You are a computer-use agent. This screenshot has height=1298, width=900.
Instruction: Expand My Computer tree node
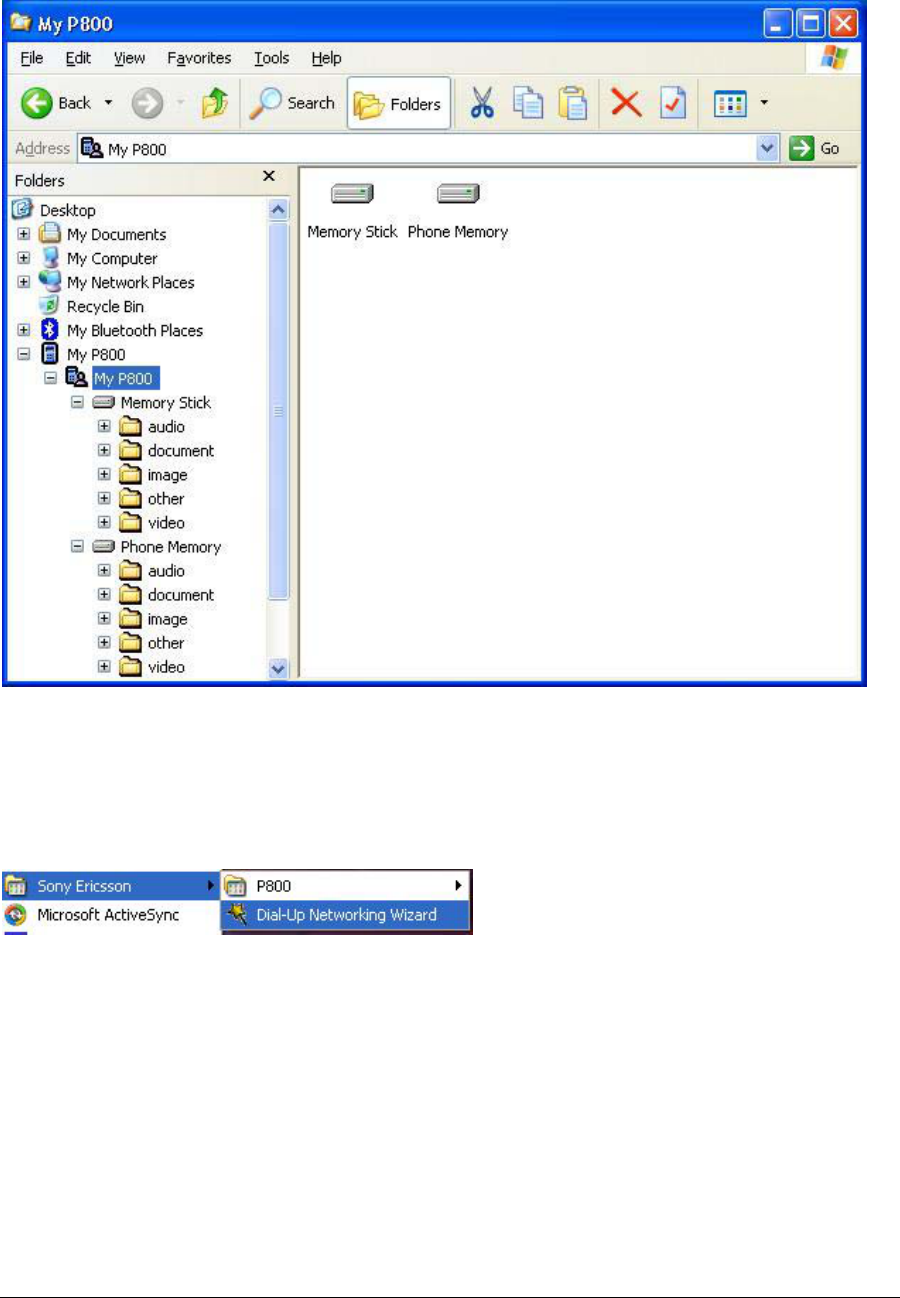24,258
